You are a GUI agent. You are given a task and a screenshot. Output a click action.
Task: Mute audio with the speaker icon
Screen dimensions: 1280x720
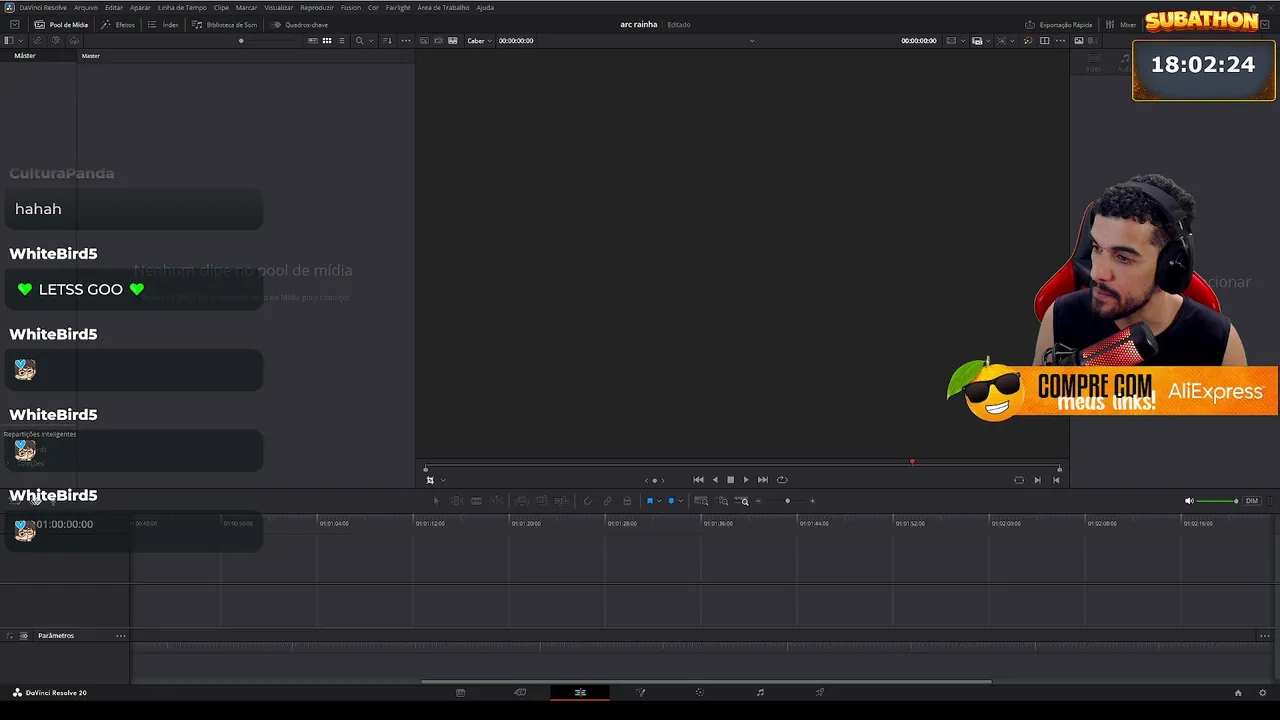(x=1189, y=501)
